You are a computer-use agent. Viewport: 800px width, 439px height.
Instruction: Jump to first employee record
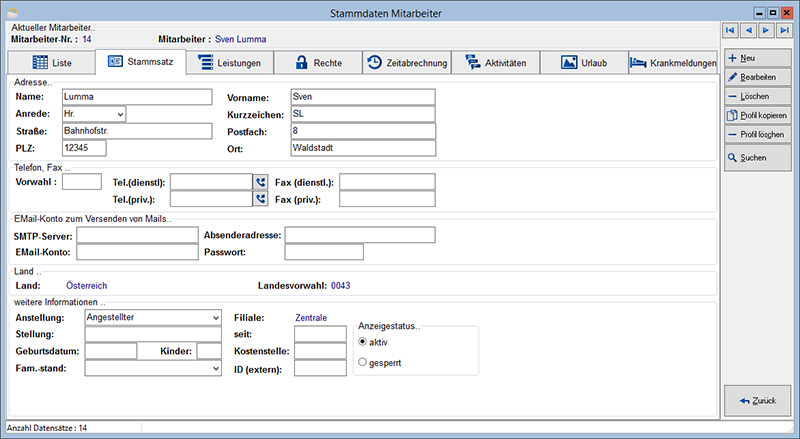tap(730, 30)
